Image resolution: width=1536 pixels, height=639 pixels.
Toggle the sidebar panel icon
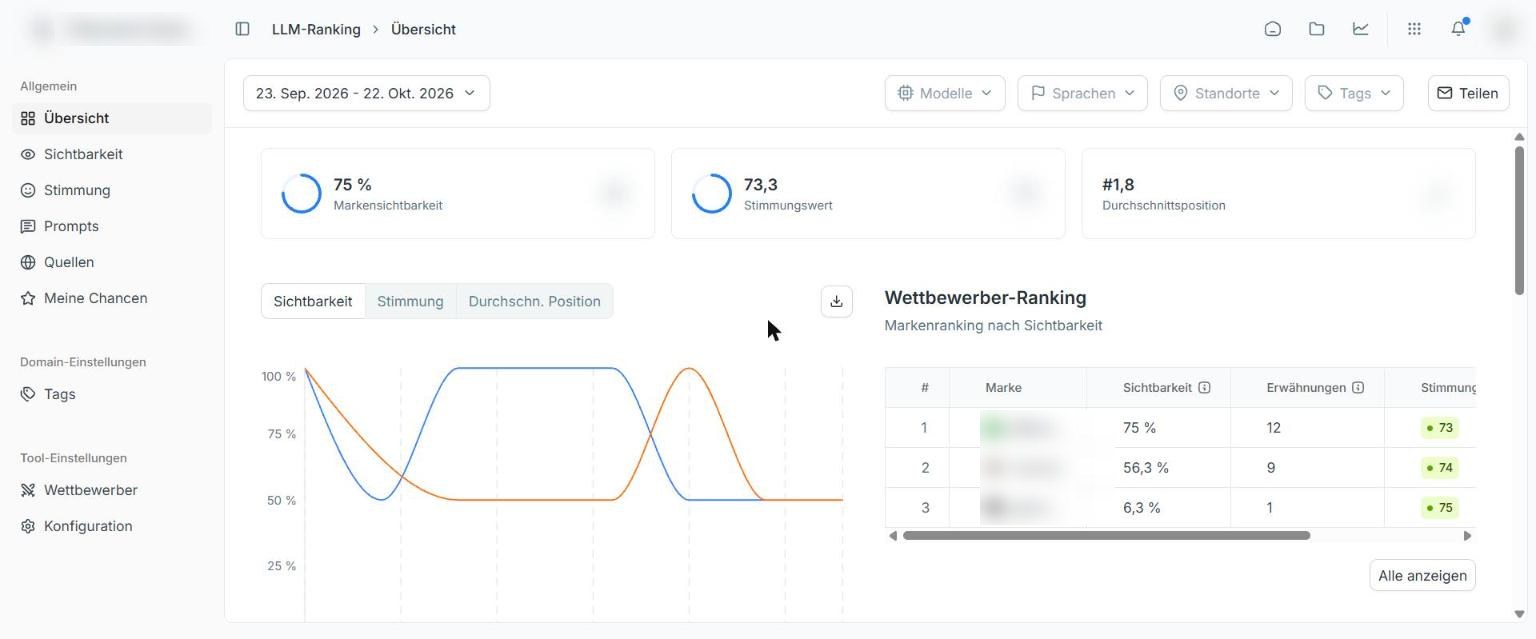pos(242,29)
